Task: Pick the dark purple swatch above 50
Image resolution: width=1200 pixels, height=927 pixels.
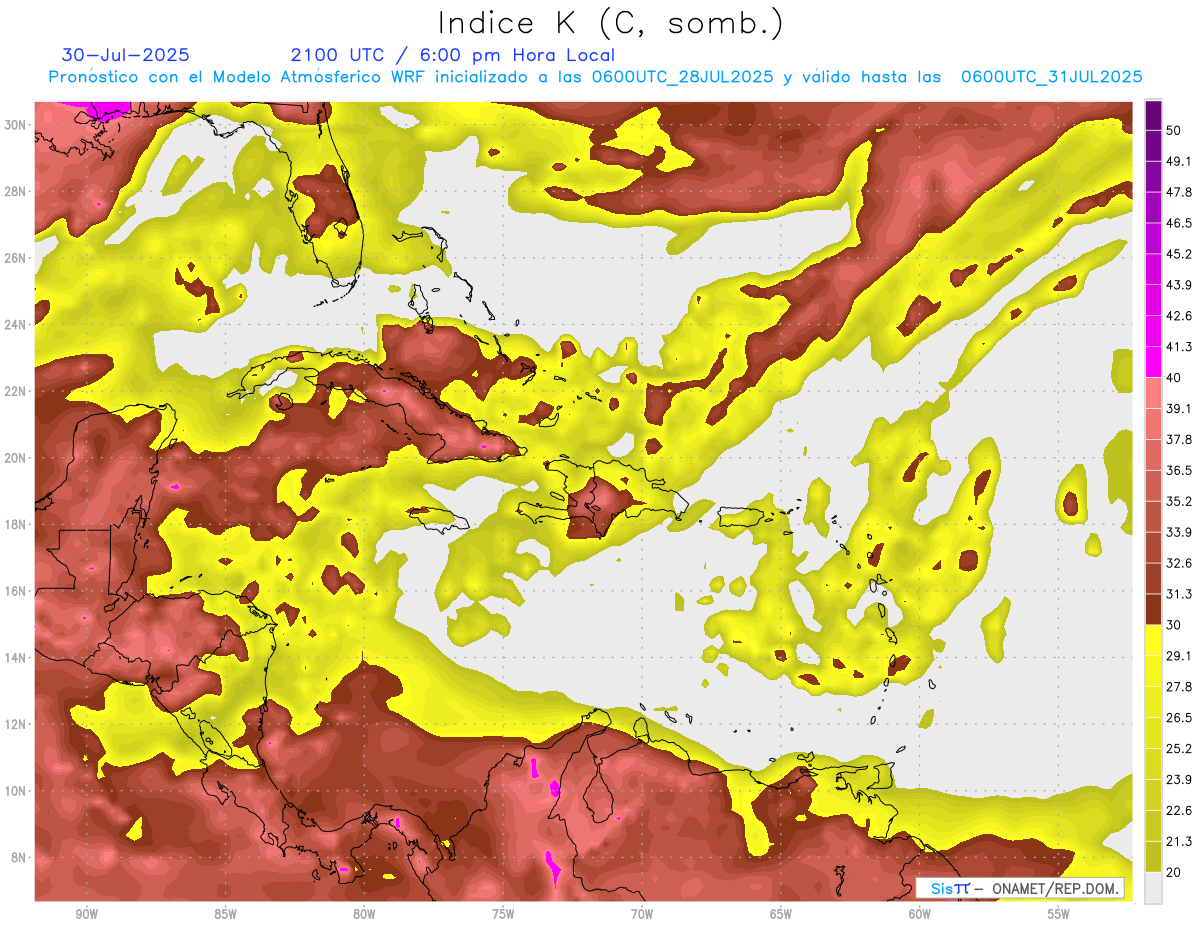Action: point(1153,115)
